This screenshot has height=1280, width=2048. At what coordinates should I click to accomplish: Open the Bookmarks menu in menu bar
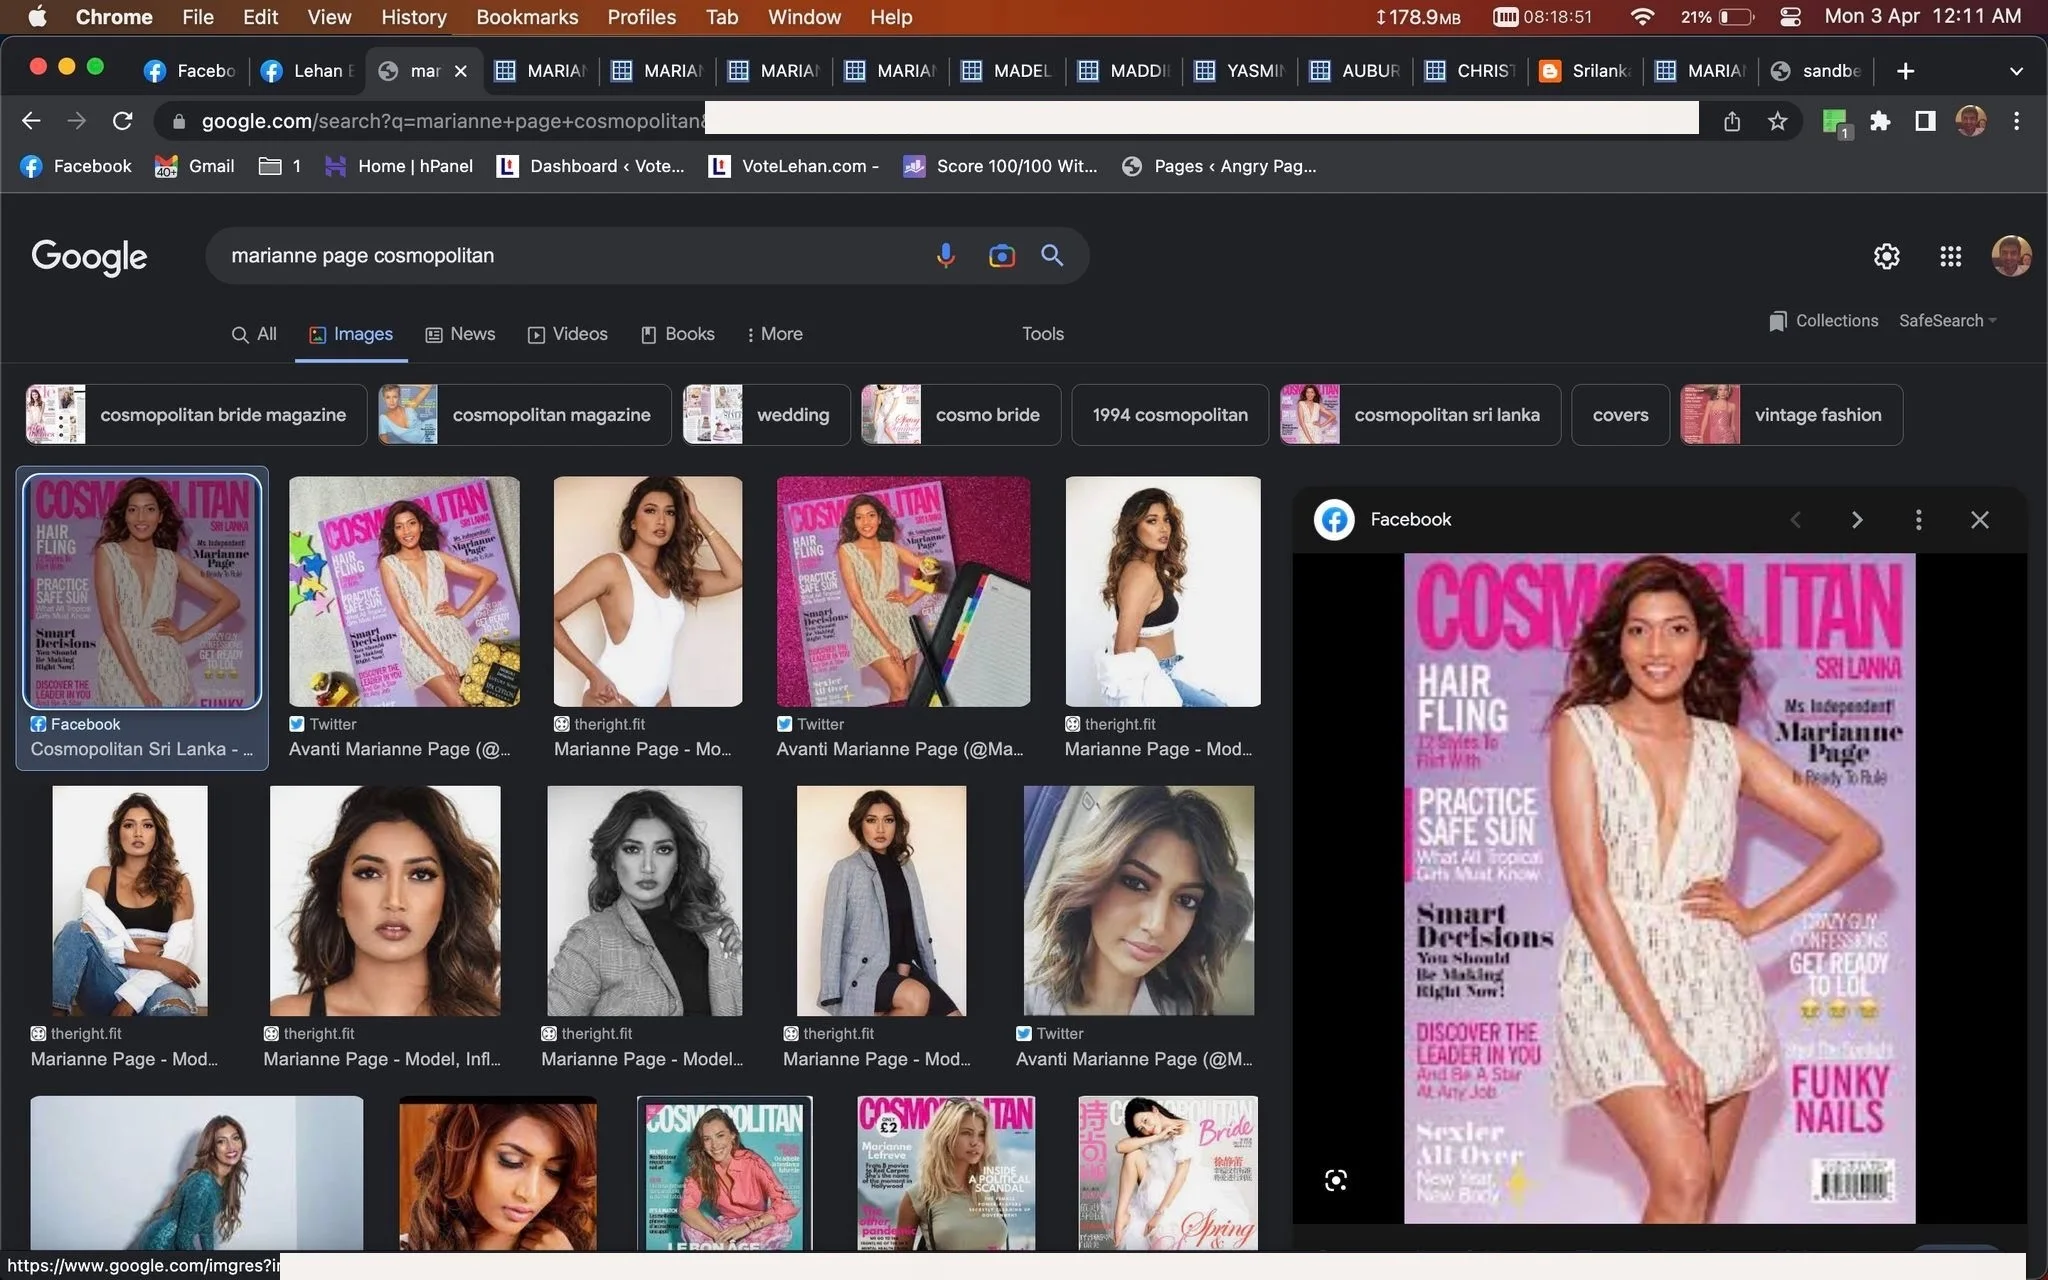coord(527,17)
